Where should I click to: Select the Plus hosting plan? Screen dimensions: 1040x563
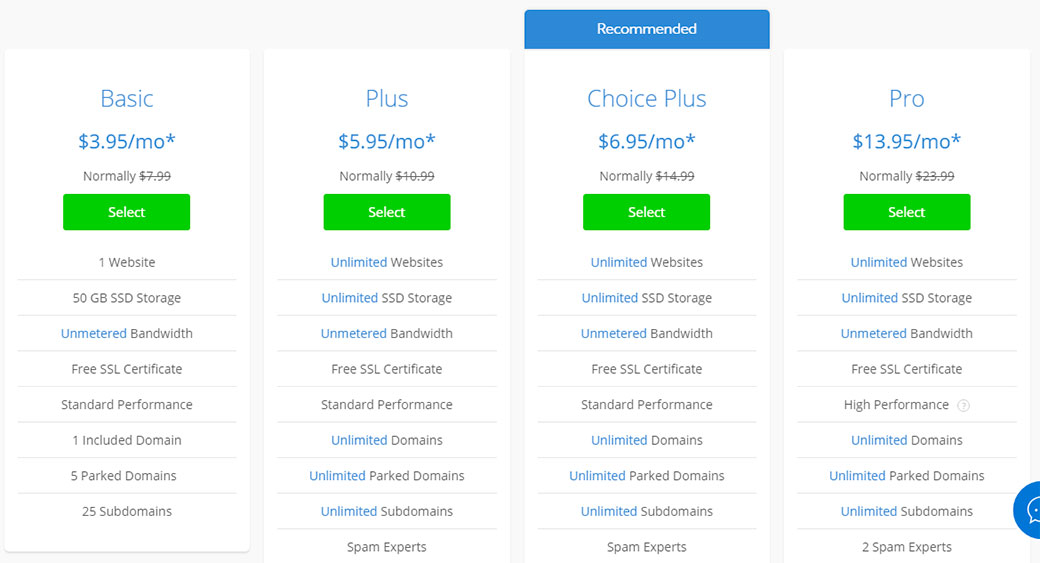click(386, 212)
